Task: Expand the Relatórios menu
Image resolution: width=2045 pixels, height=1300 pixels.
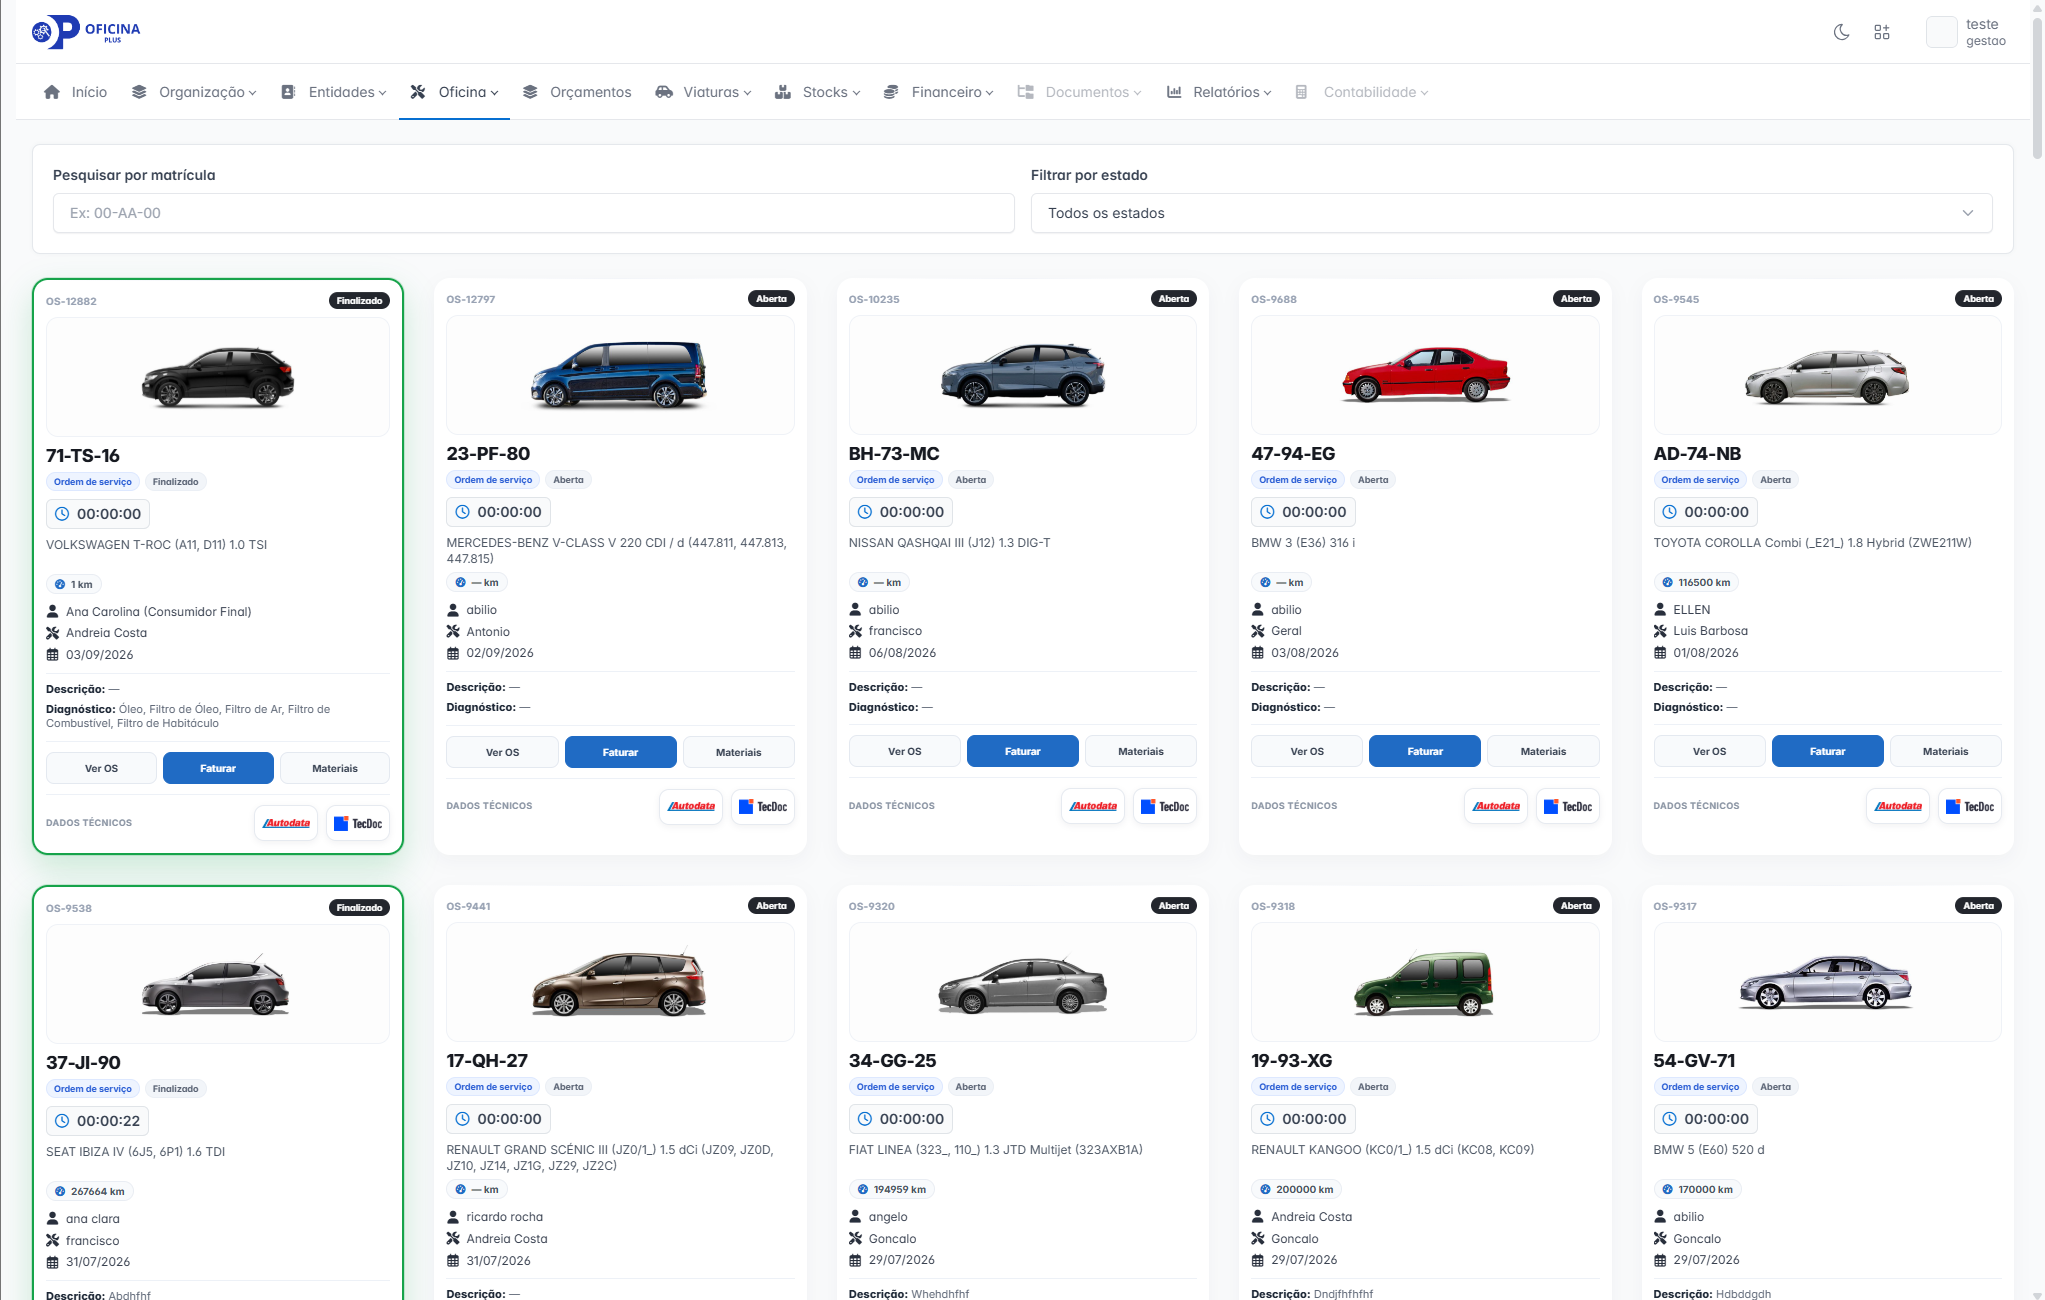Action: tap(1219, 92)
